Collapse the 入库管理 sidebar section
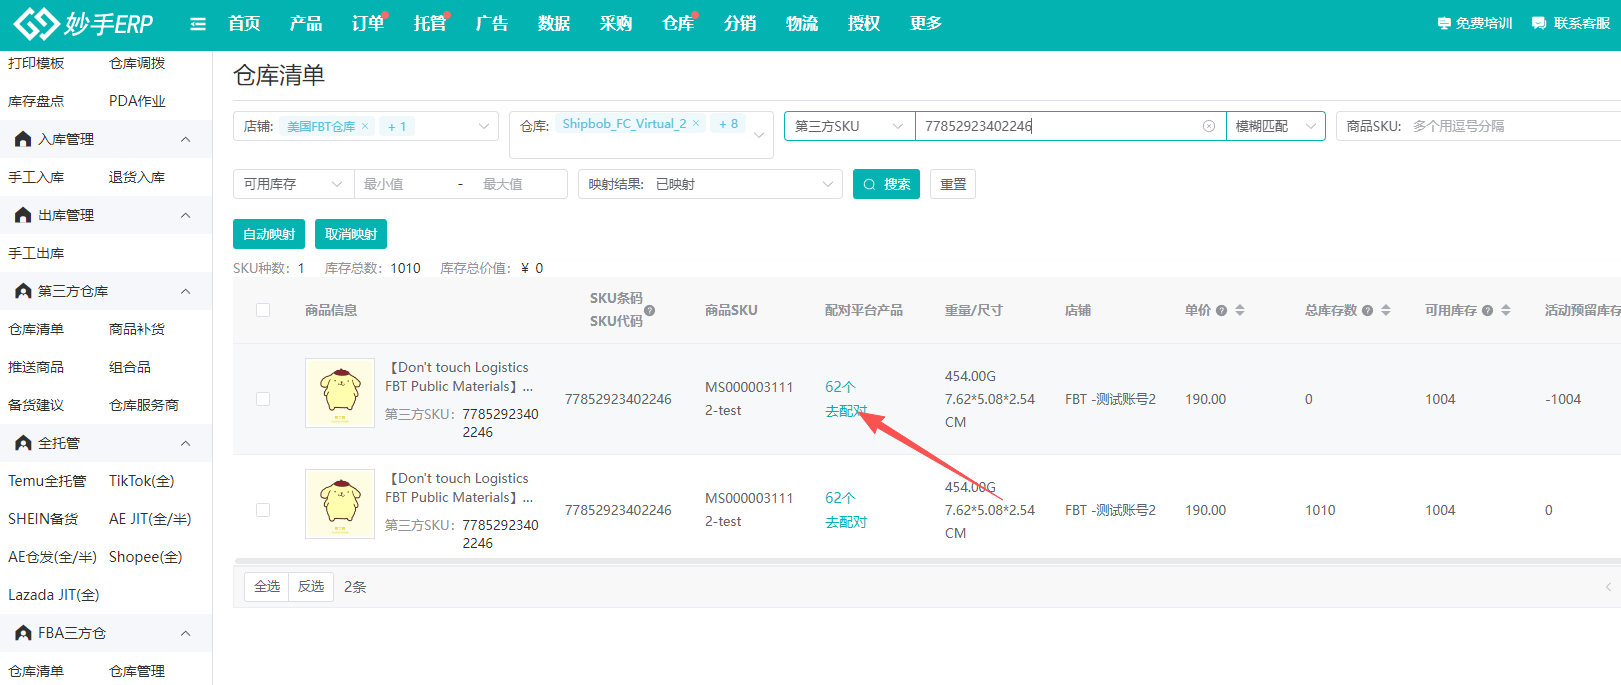This screenshot has width=1621, height=685. point(185,139)
